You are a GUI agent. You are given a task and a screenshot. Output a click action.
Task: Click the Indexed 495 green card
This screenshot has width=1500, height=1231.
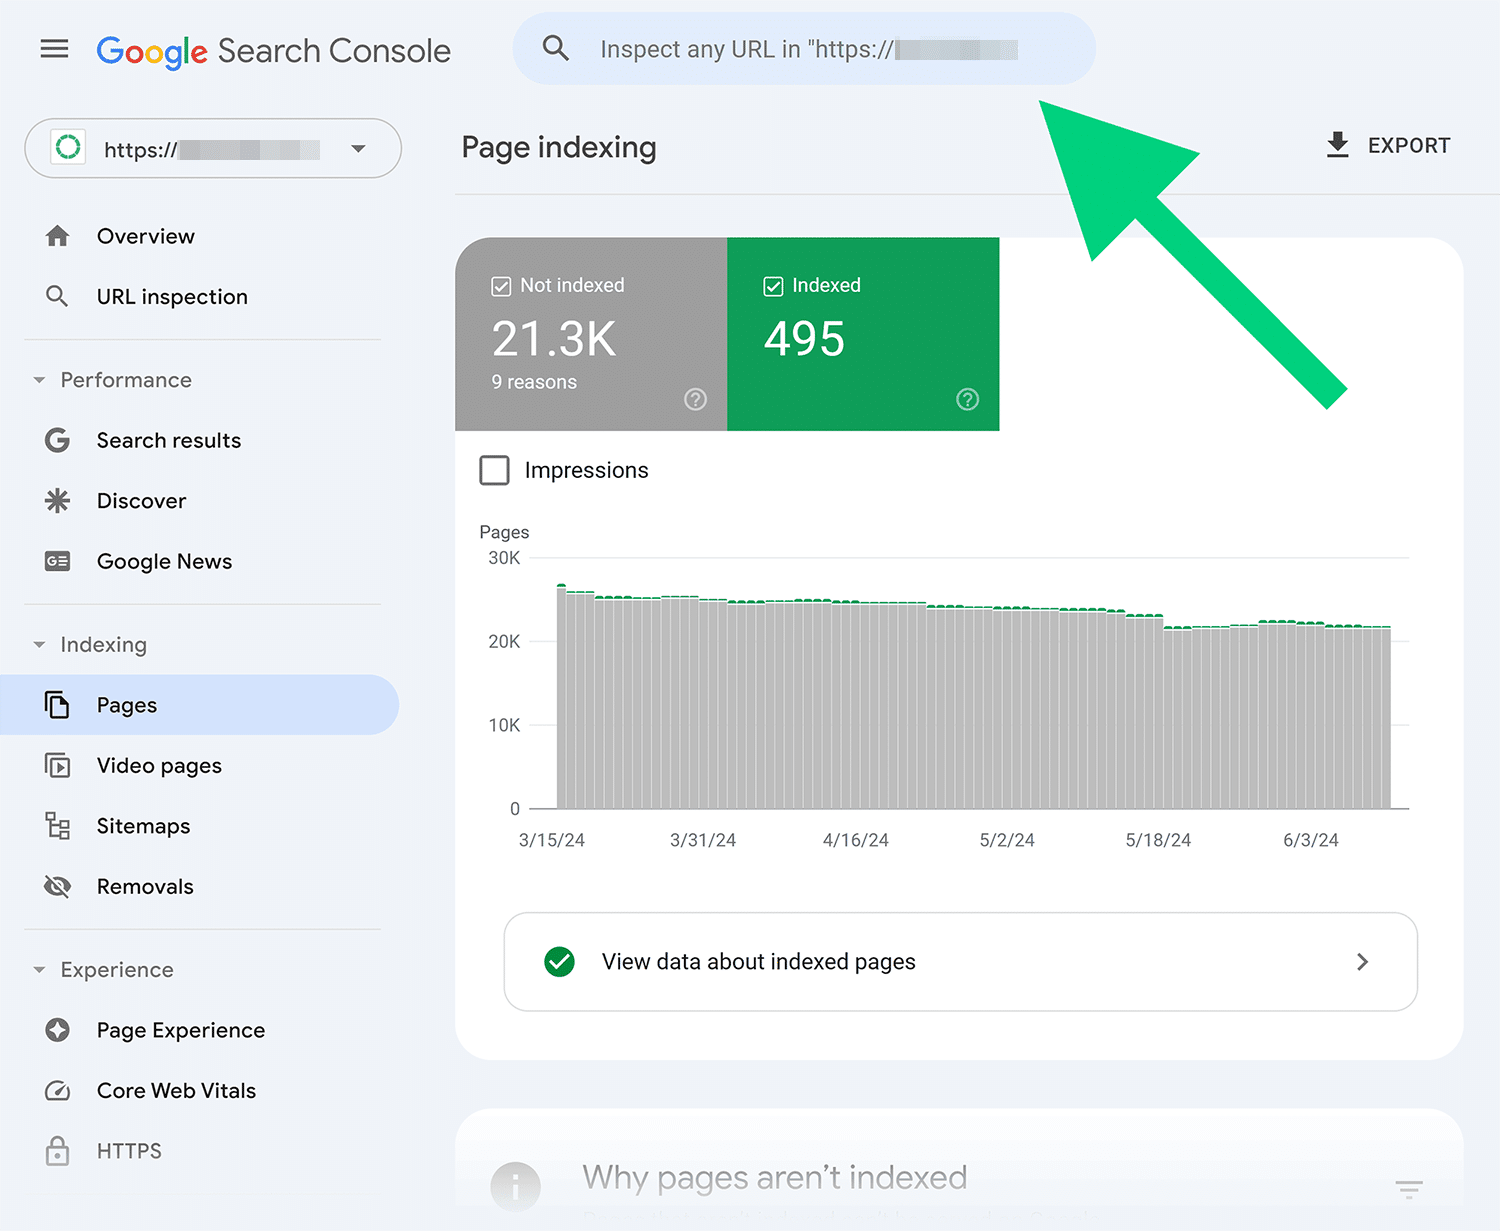pyautogui.click(x=863, y=334)
